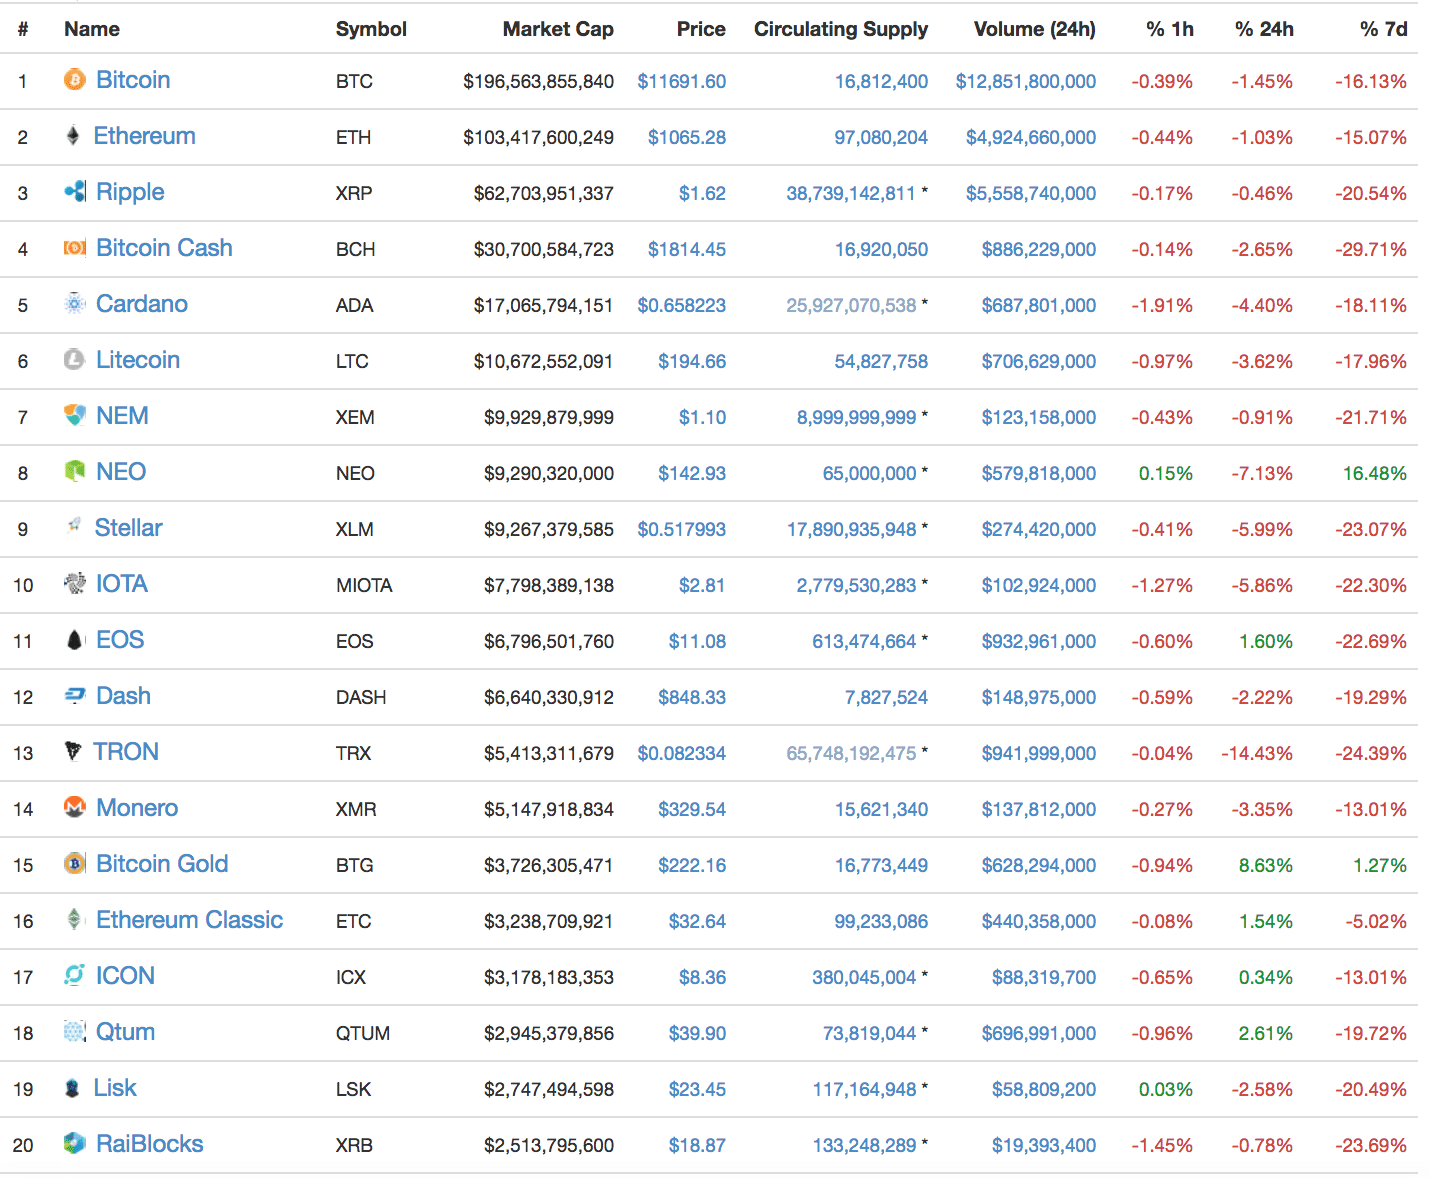Click the MIOTA symbol cell

pyautogui.click(x=364, y=585)
